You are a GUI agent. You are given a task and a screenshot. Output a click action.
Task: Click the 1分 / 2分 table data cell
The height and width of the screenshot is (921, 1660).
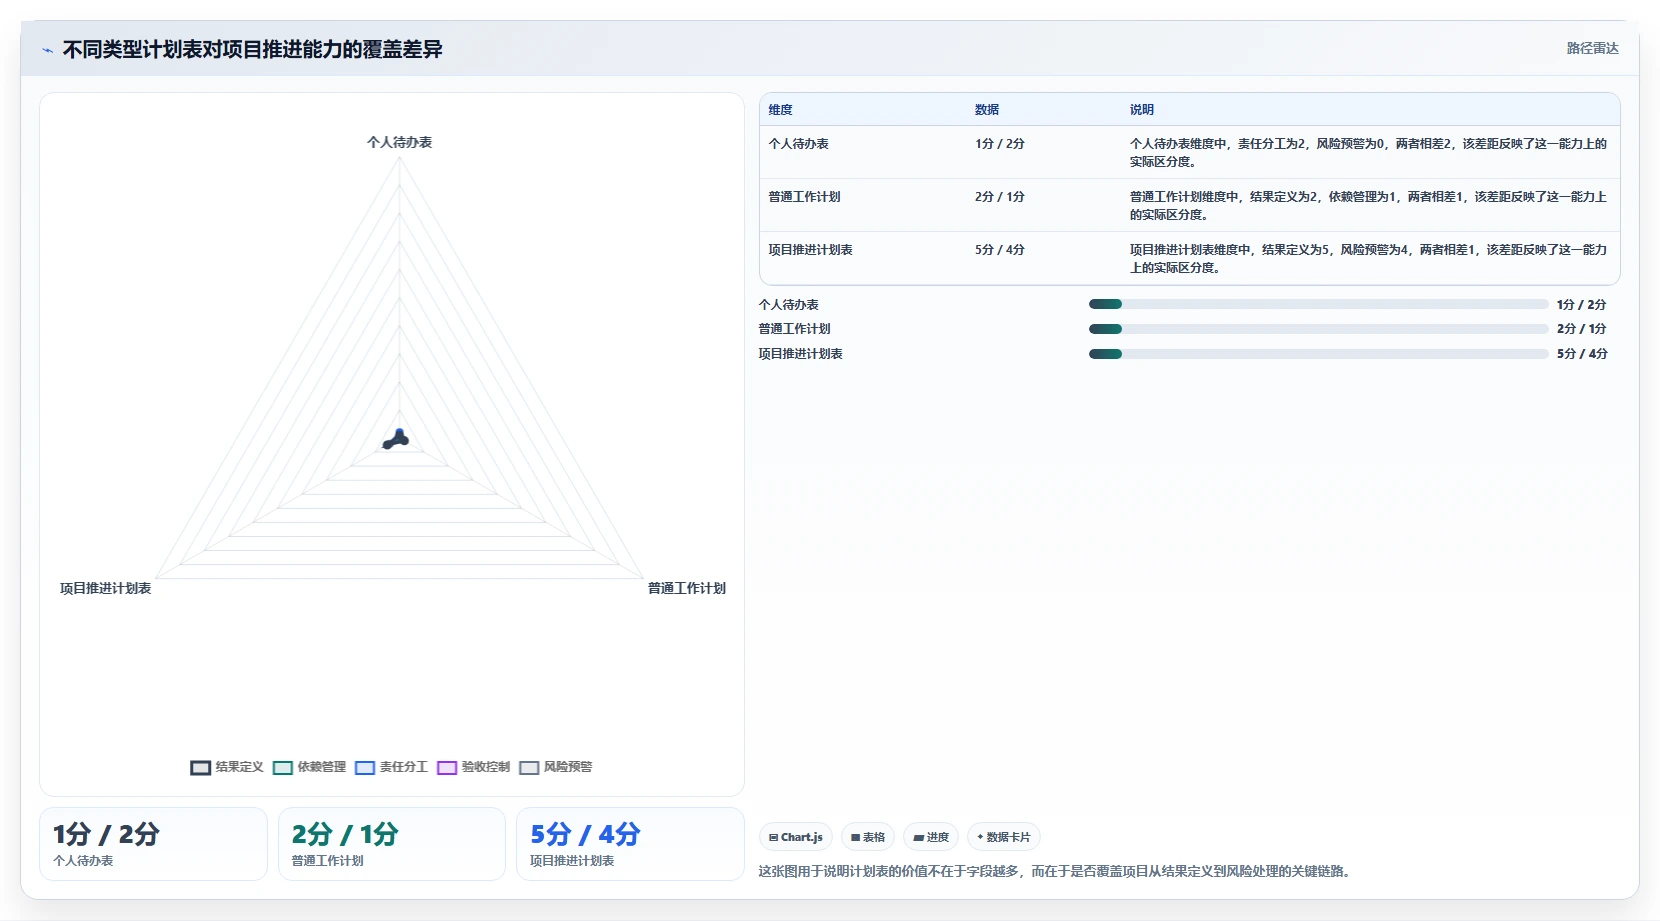[1000, 144]
